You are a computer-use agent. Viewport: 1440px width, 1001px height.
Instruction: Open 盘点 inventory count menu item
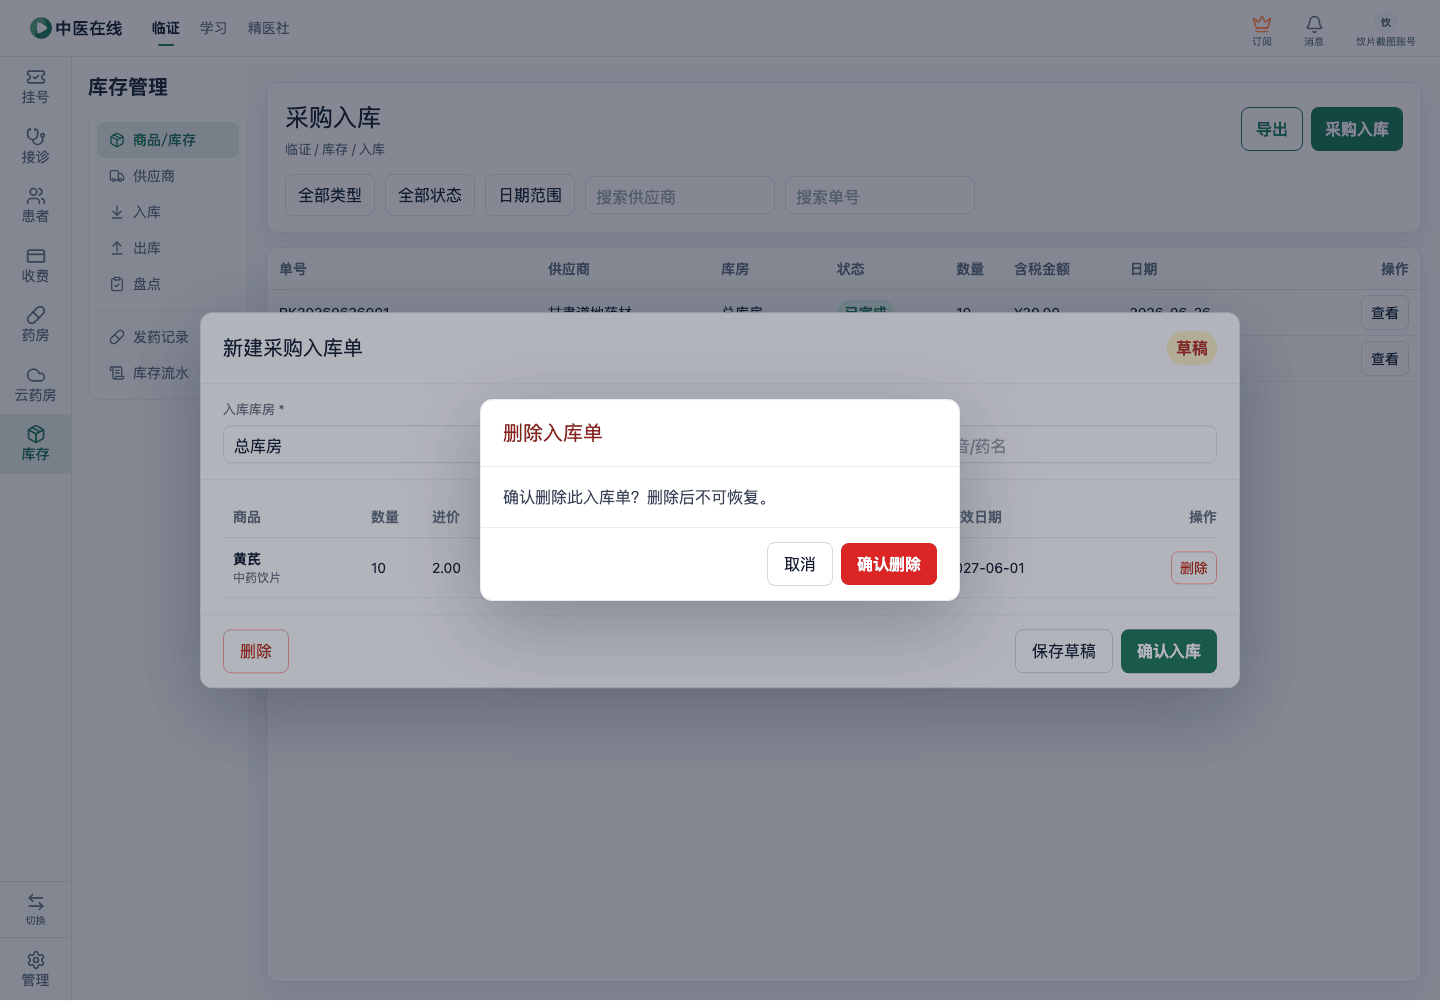168,284
